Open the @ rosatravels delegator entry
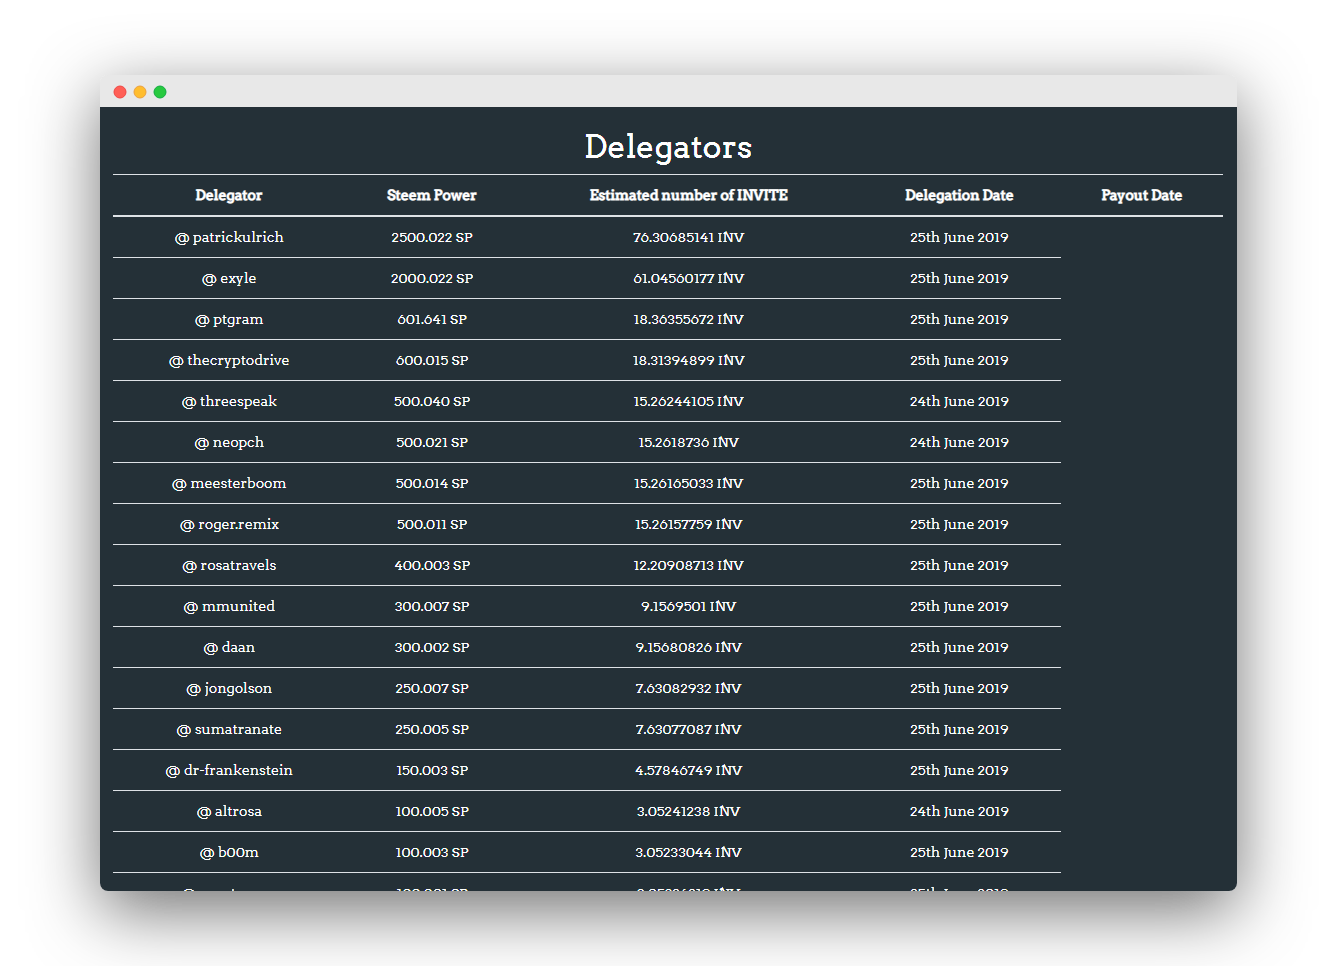1337x966 pixels. [229, 565]
